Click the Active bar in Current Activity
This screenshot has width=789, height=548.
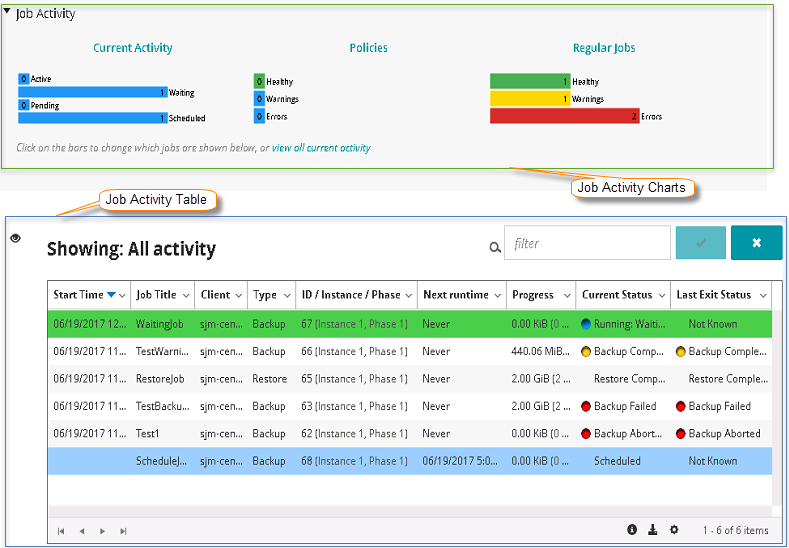(24, 79)
